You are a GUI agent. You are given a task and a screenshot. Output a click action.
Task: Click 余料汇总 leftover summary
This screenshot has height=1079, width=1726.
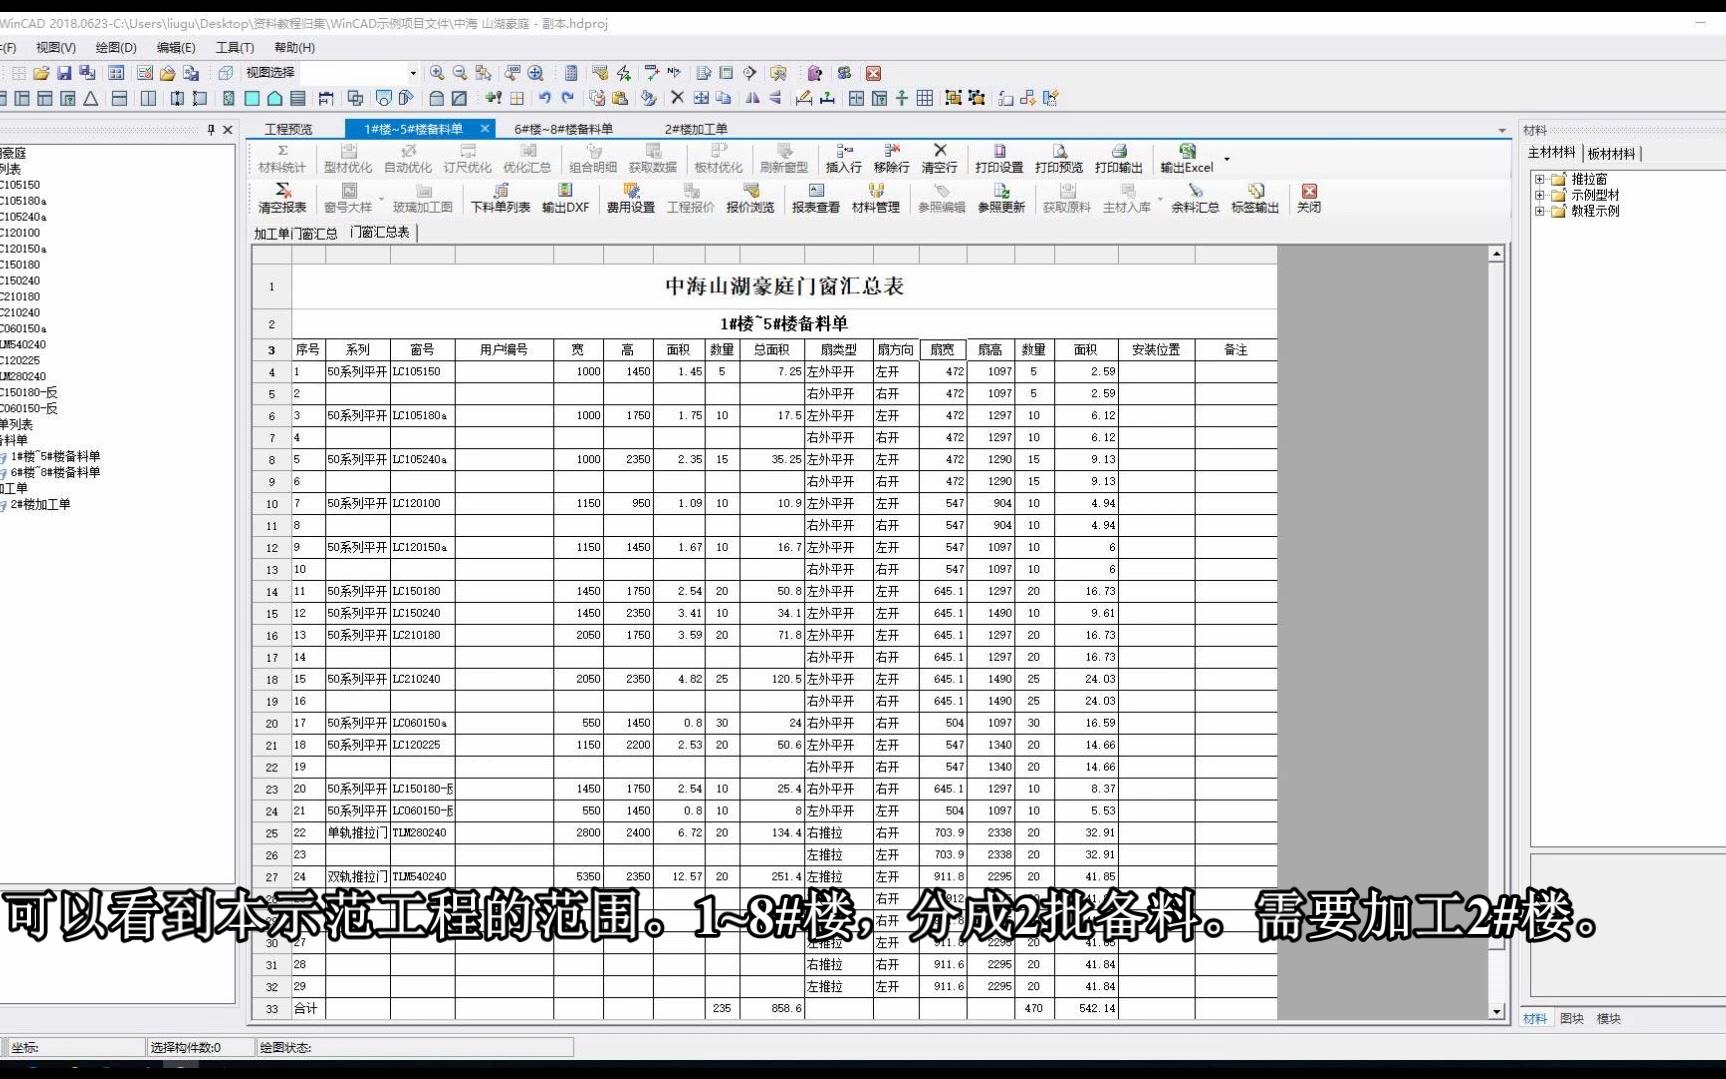[1195, 199]
